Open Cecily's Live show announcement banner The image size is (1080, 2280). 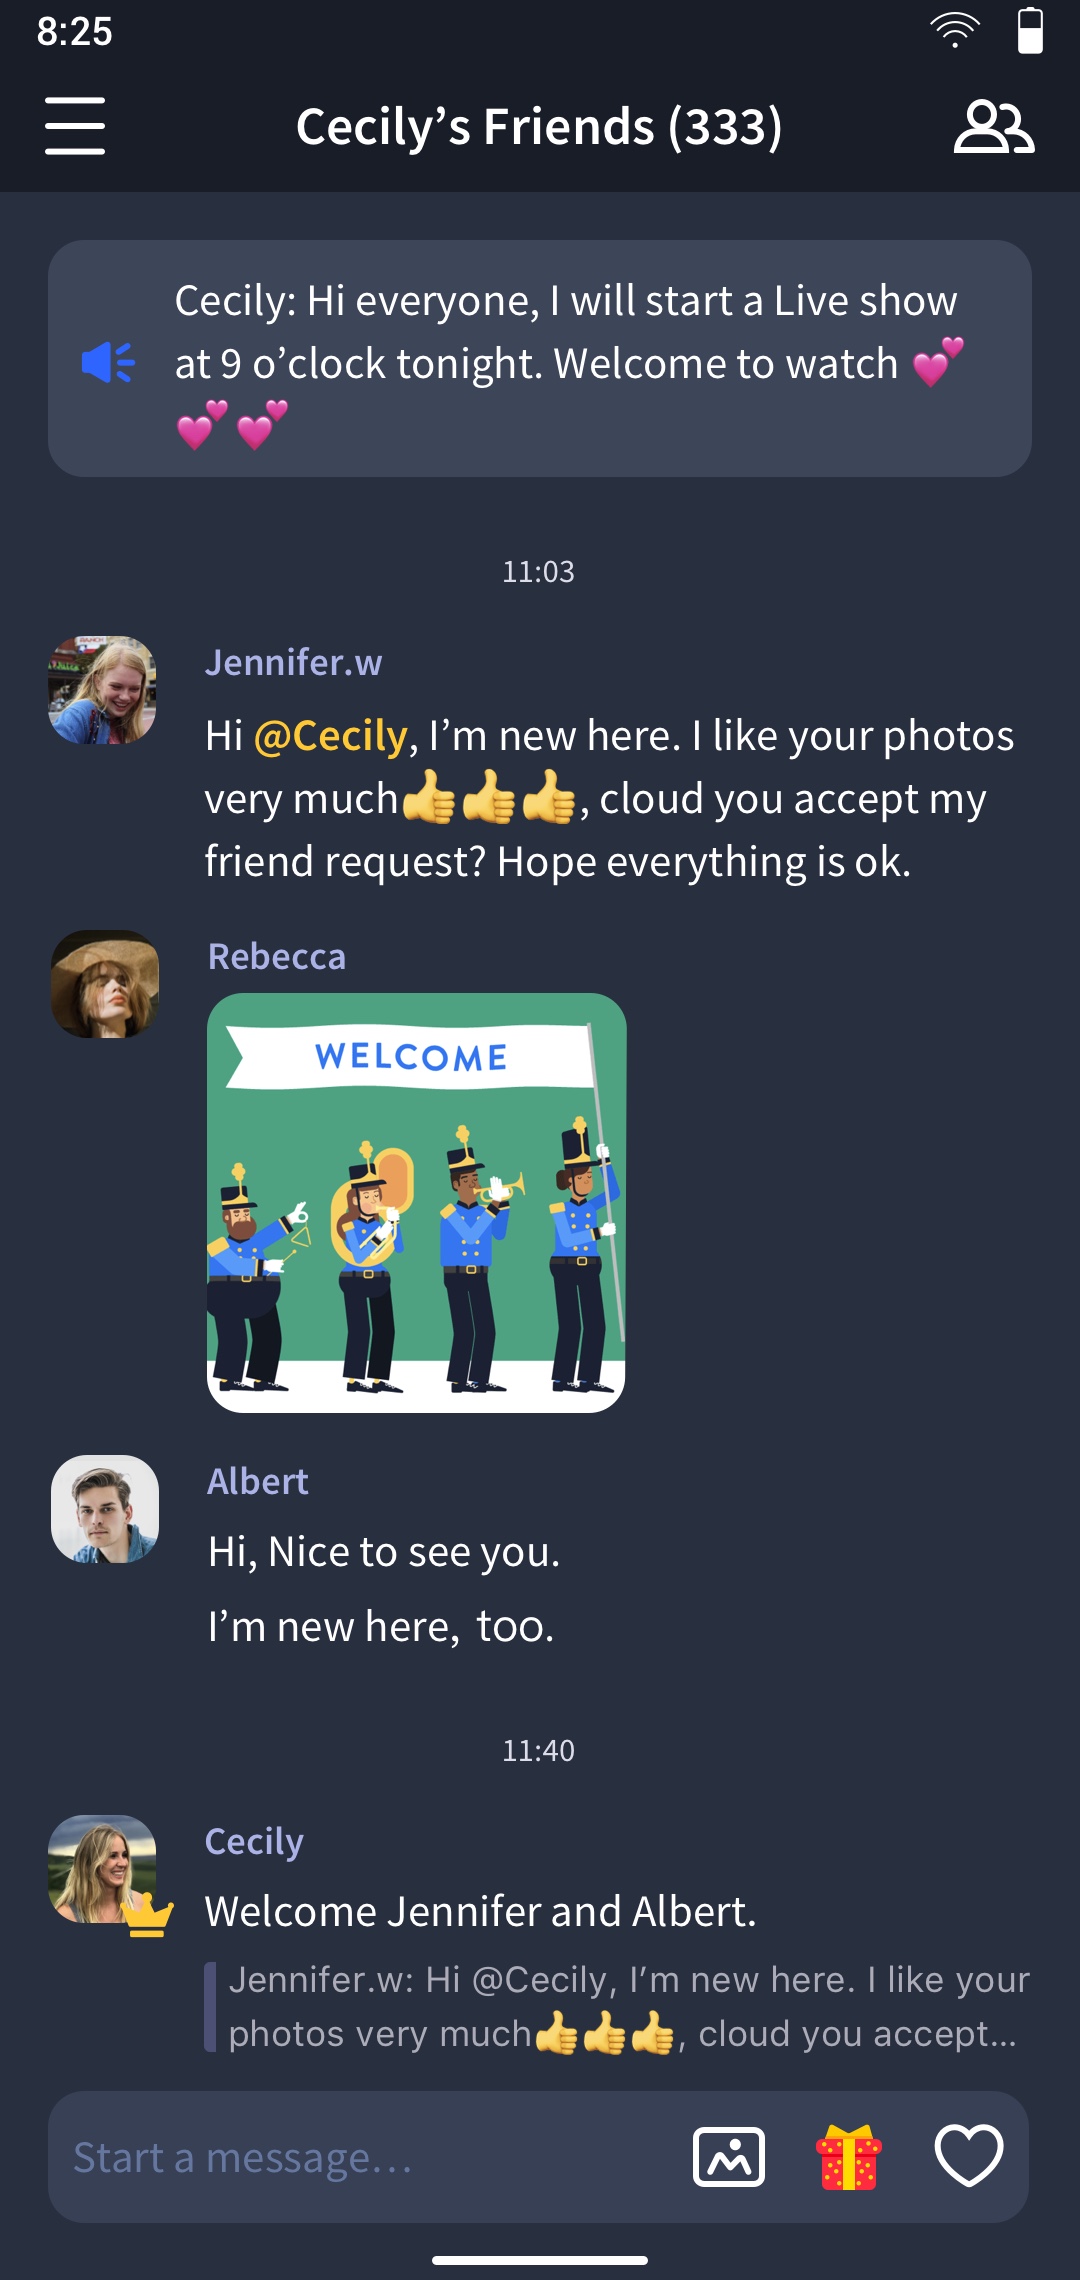[540, 358]
